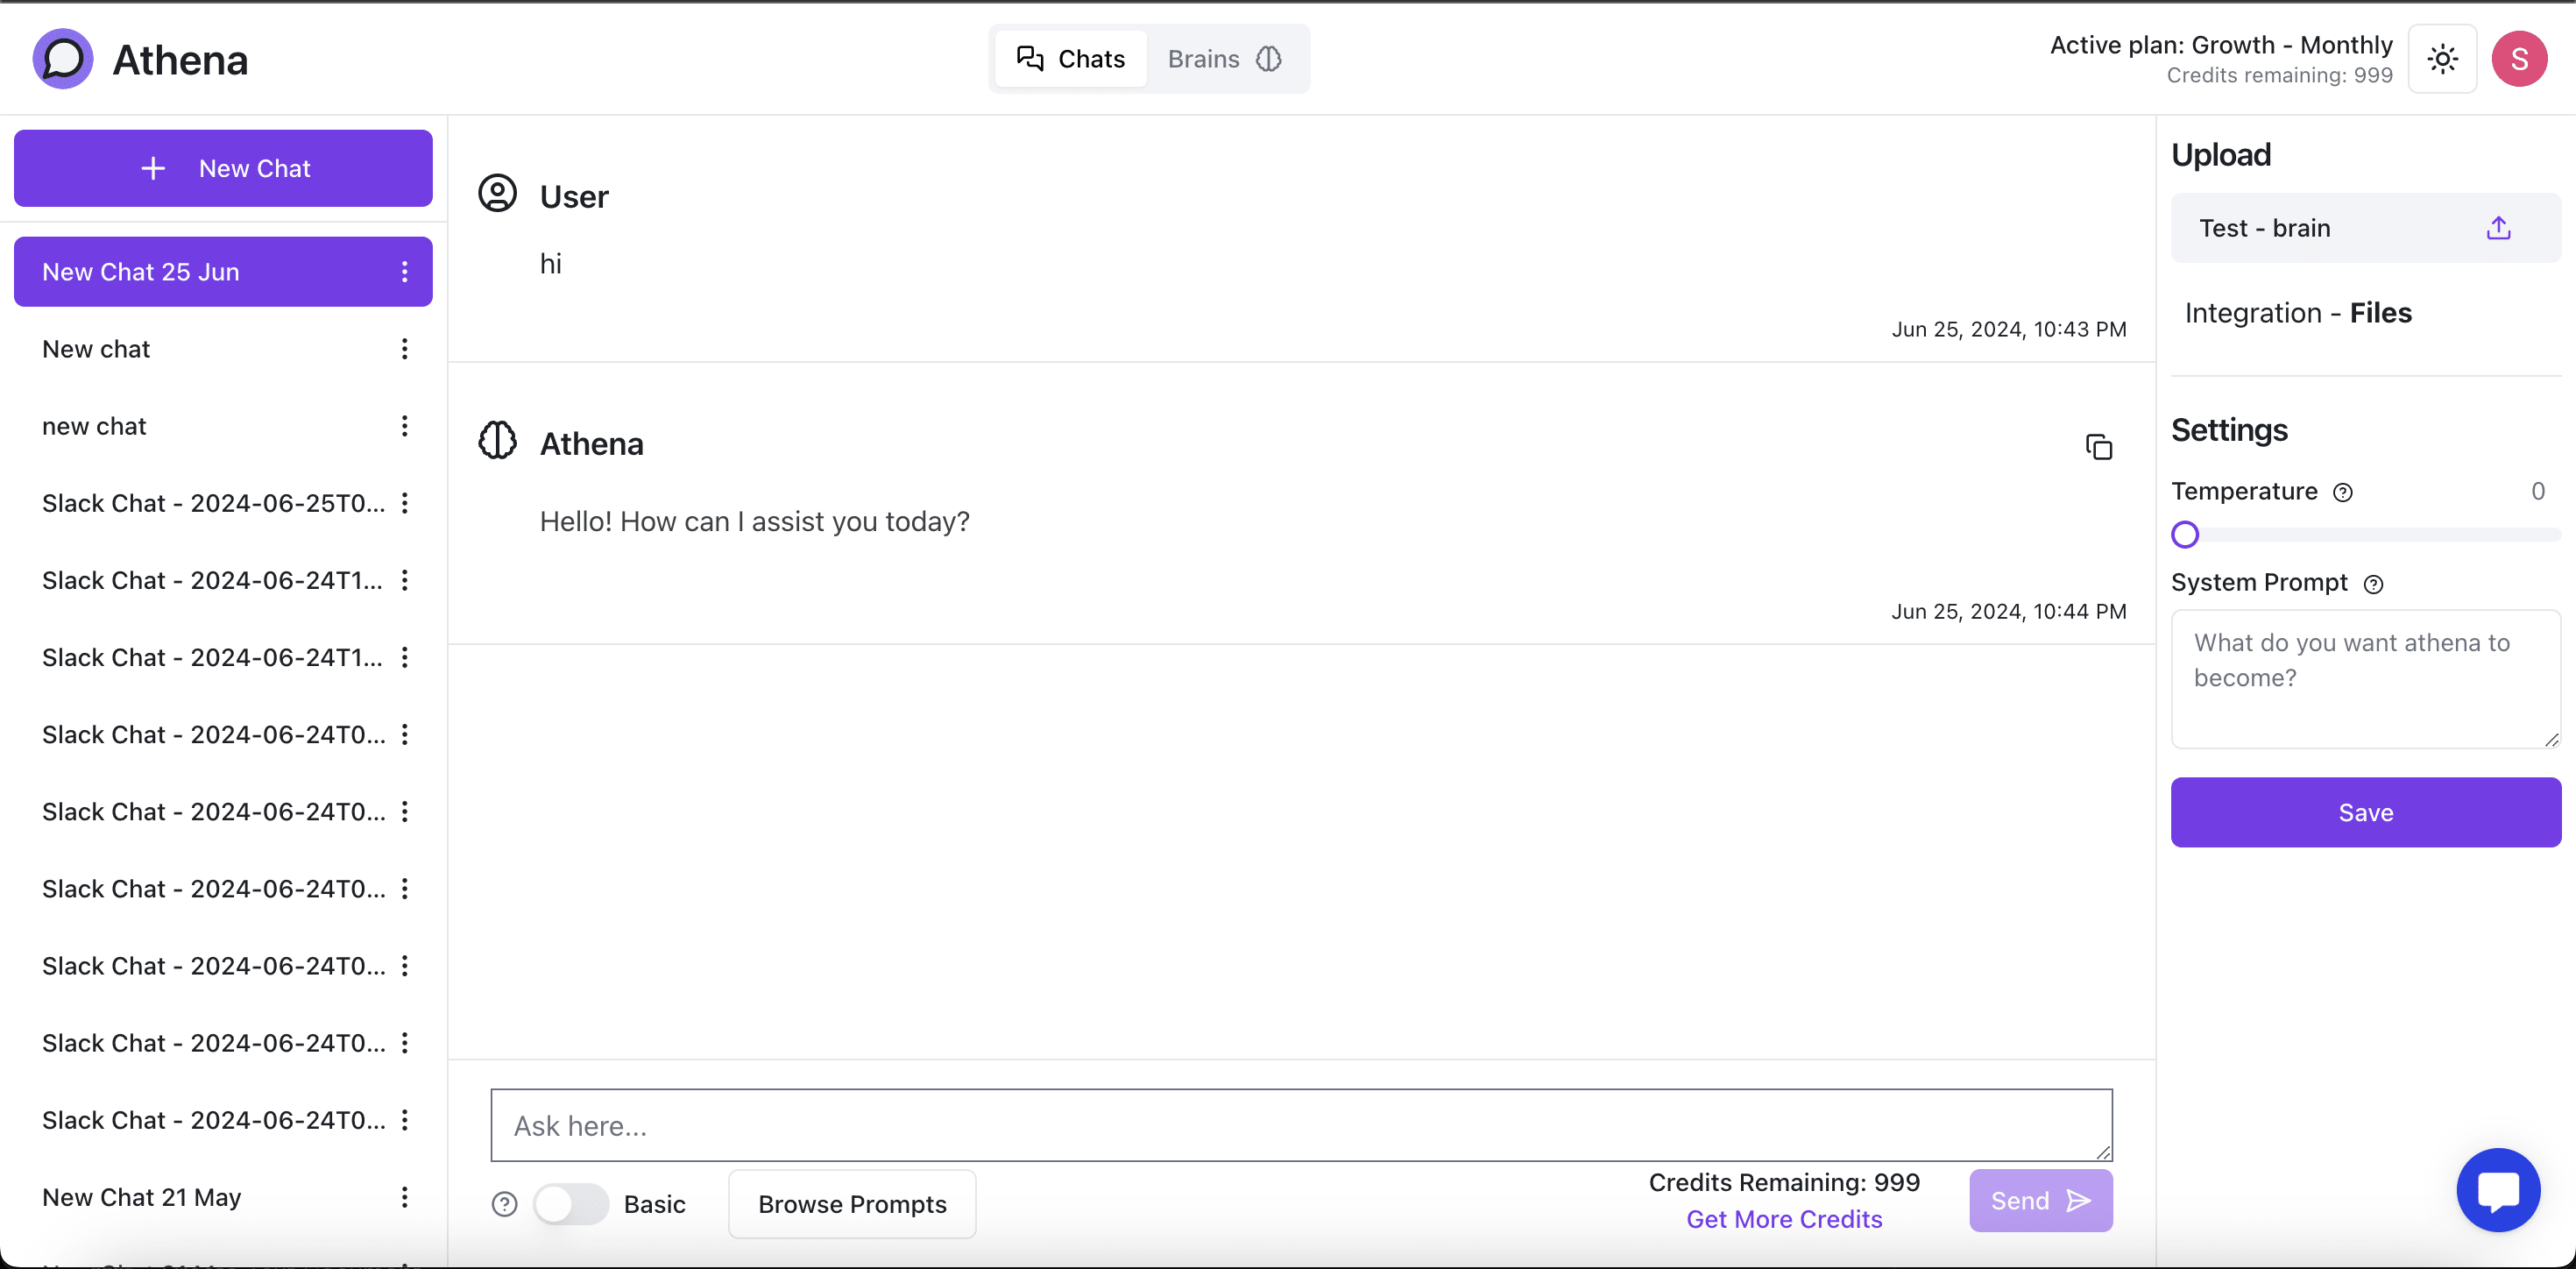
Task: Switch to the Brains tab
Action: pos(1224,59)
